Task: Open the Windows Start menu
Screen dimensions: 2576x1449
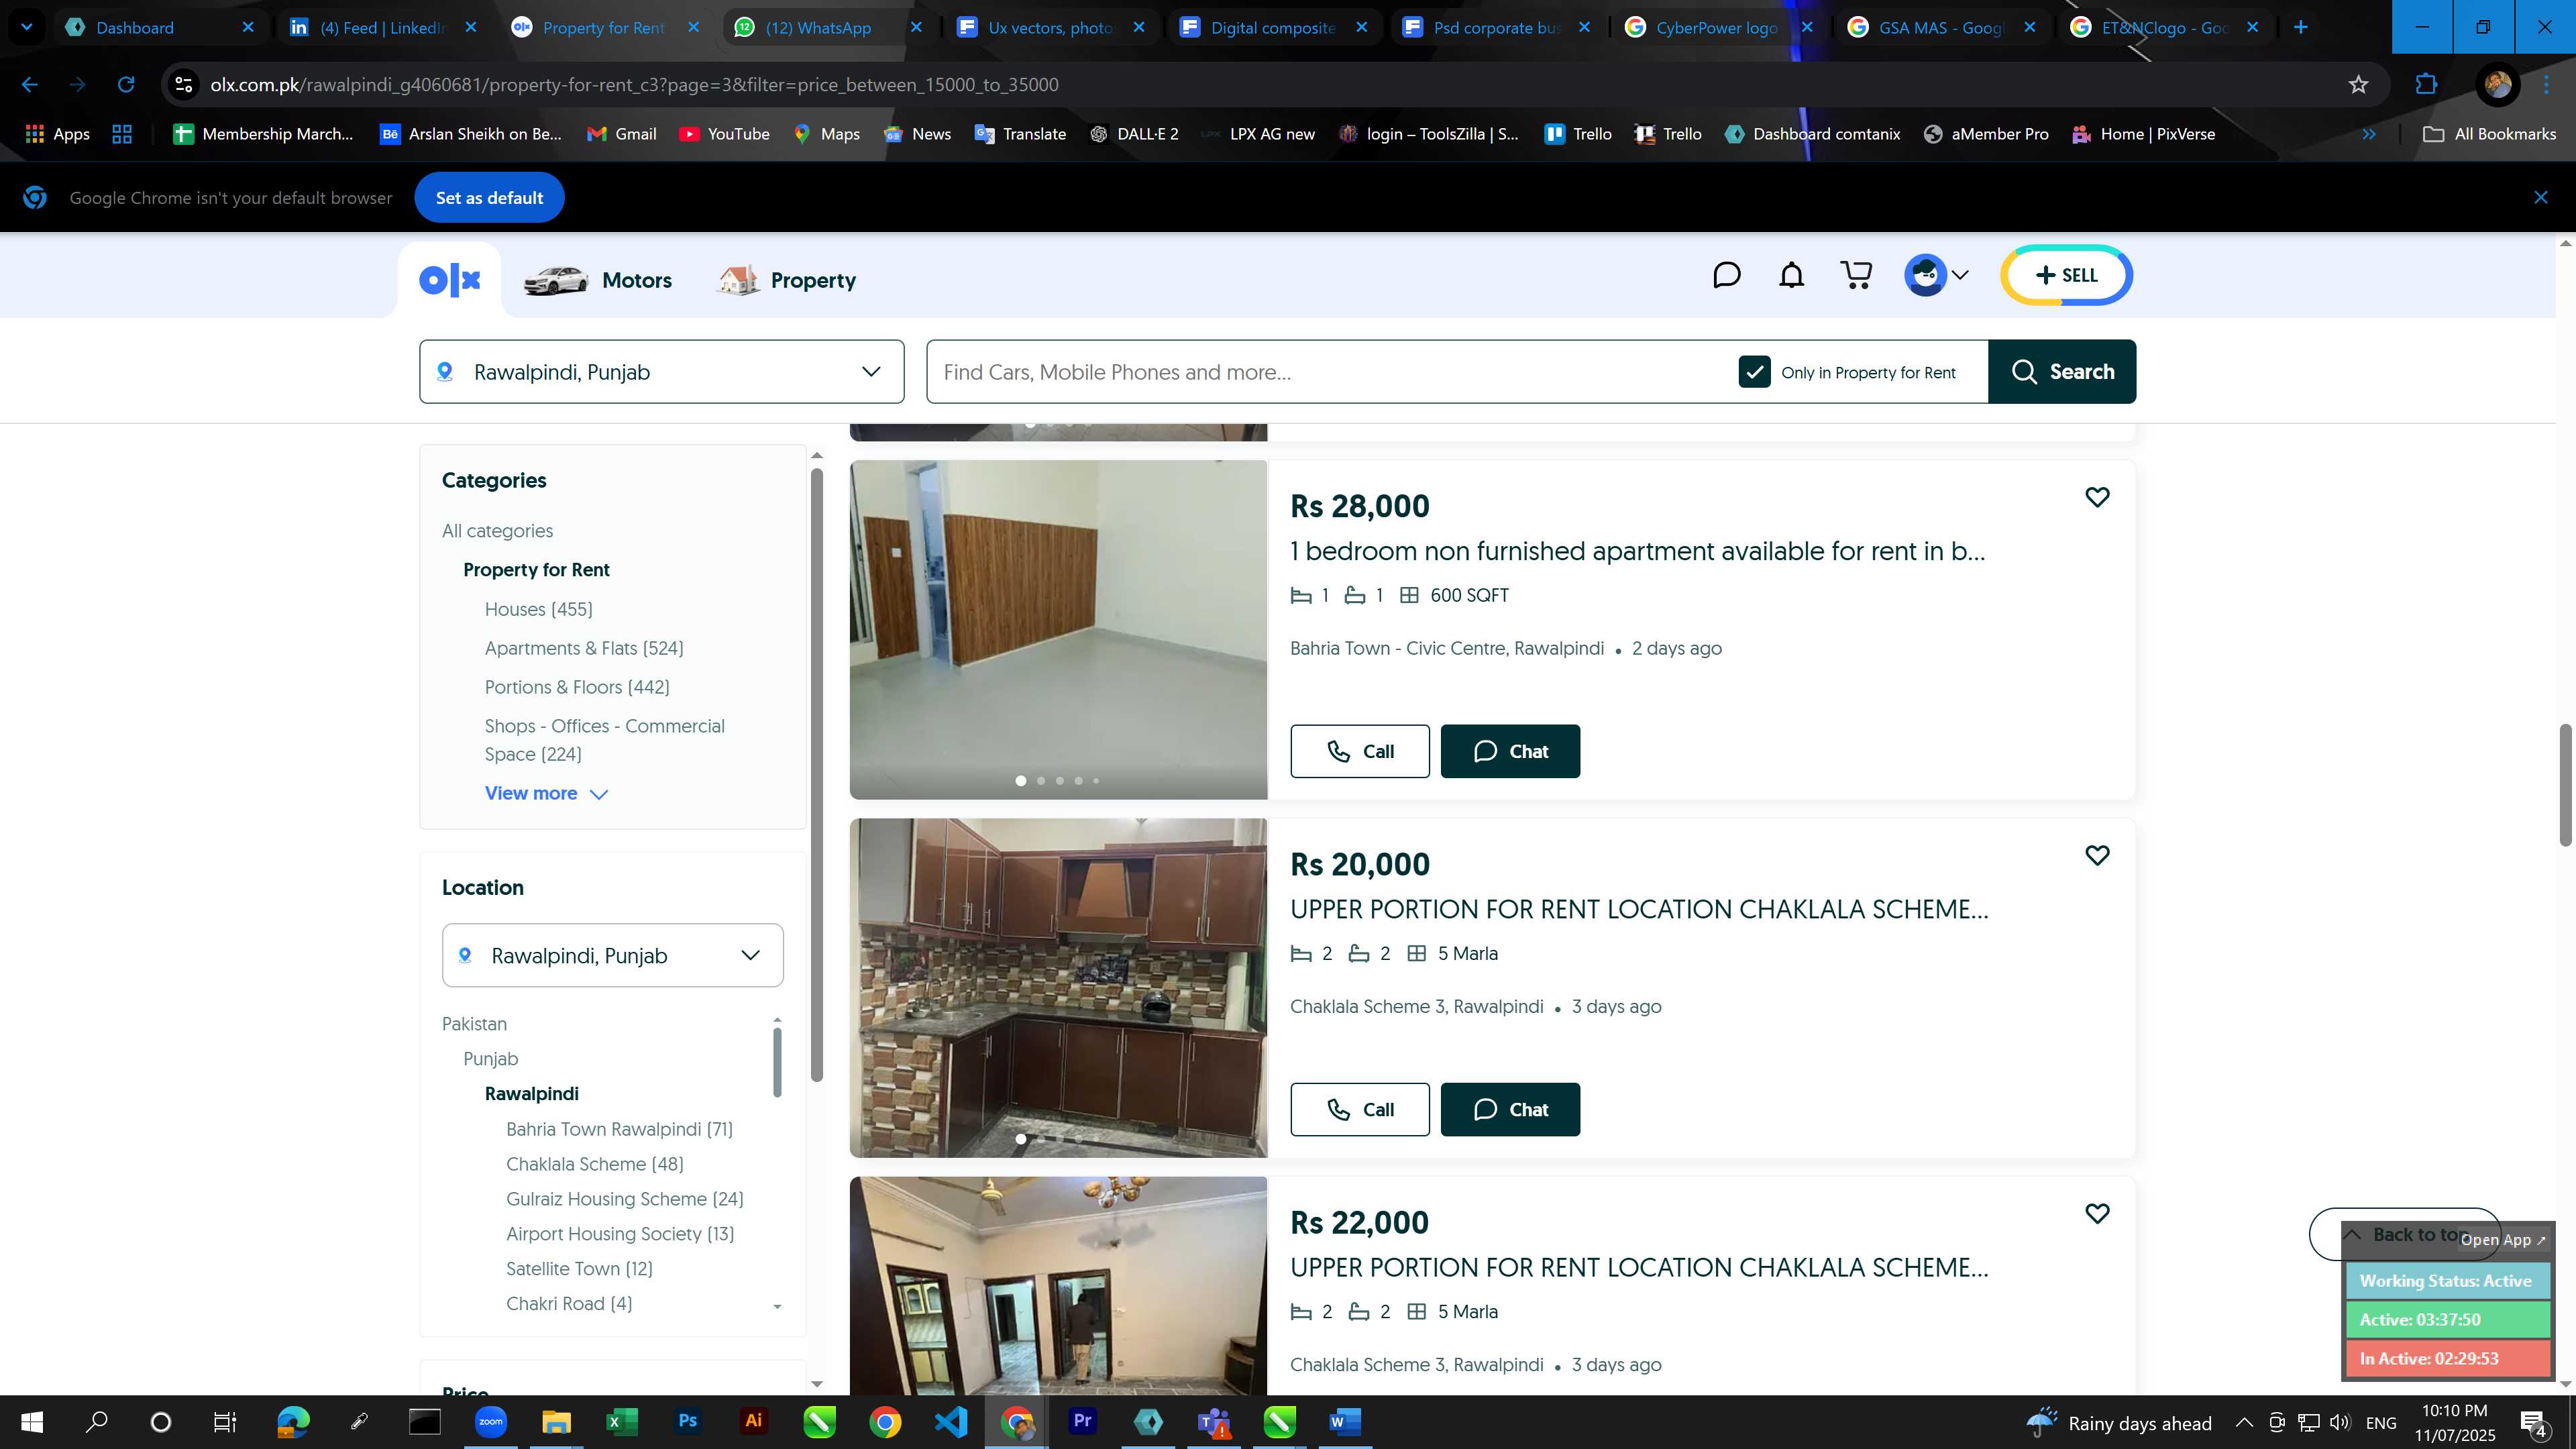Action: [32, 1422]
